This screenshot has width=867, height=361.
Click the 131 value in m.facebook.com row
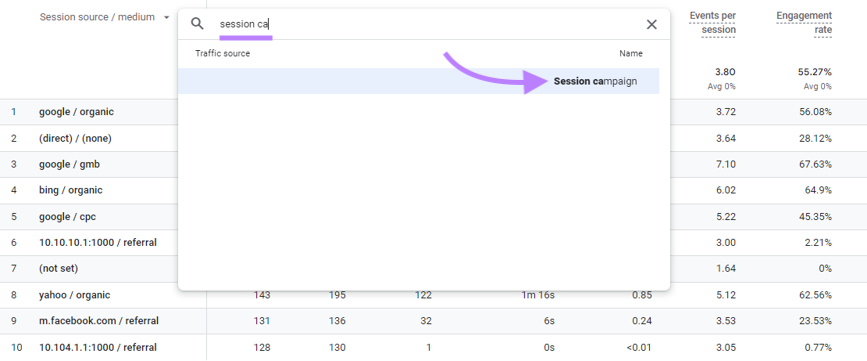pos(262,321)
